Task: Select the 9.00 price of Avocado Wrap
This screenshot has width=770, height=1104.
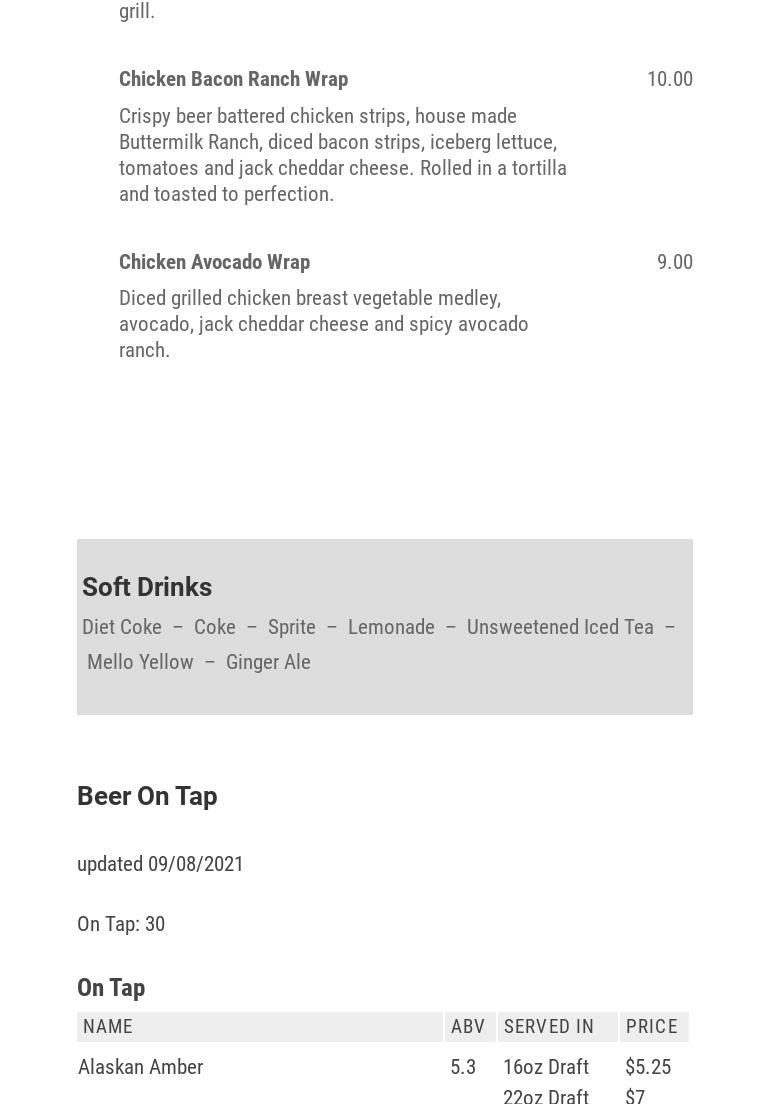Action: (x=674, y=262)
